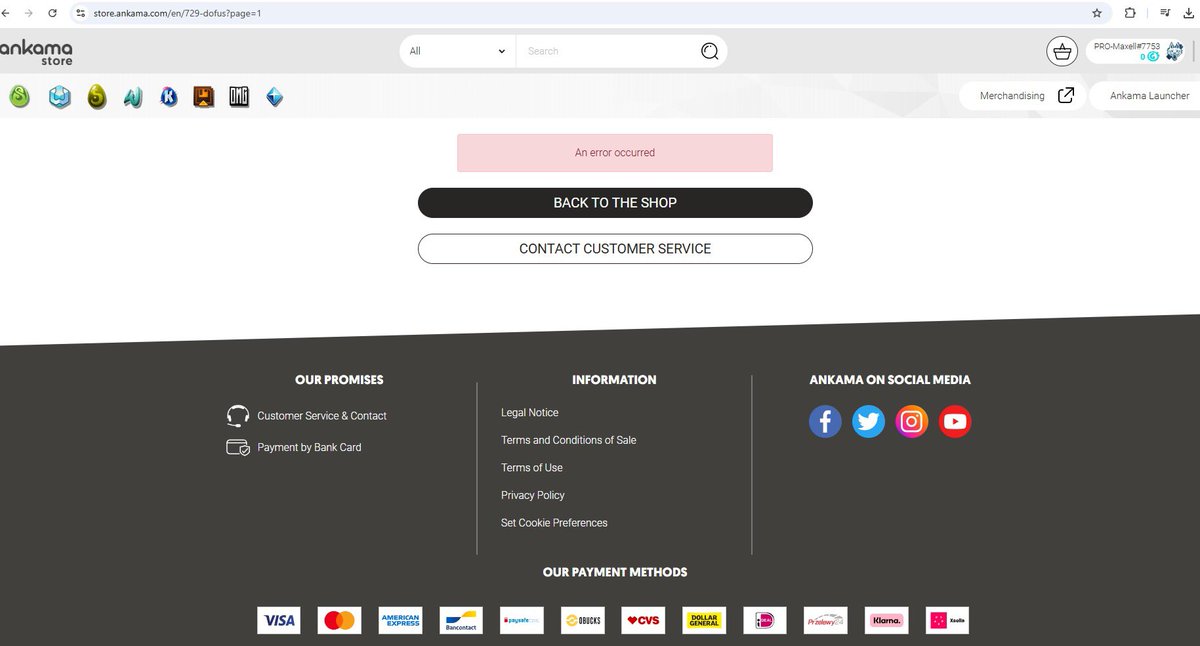Reload the page
The image size is (1200, 646).
coord(52,13)
